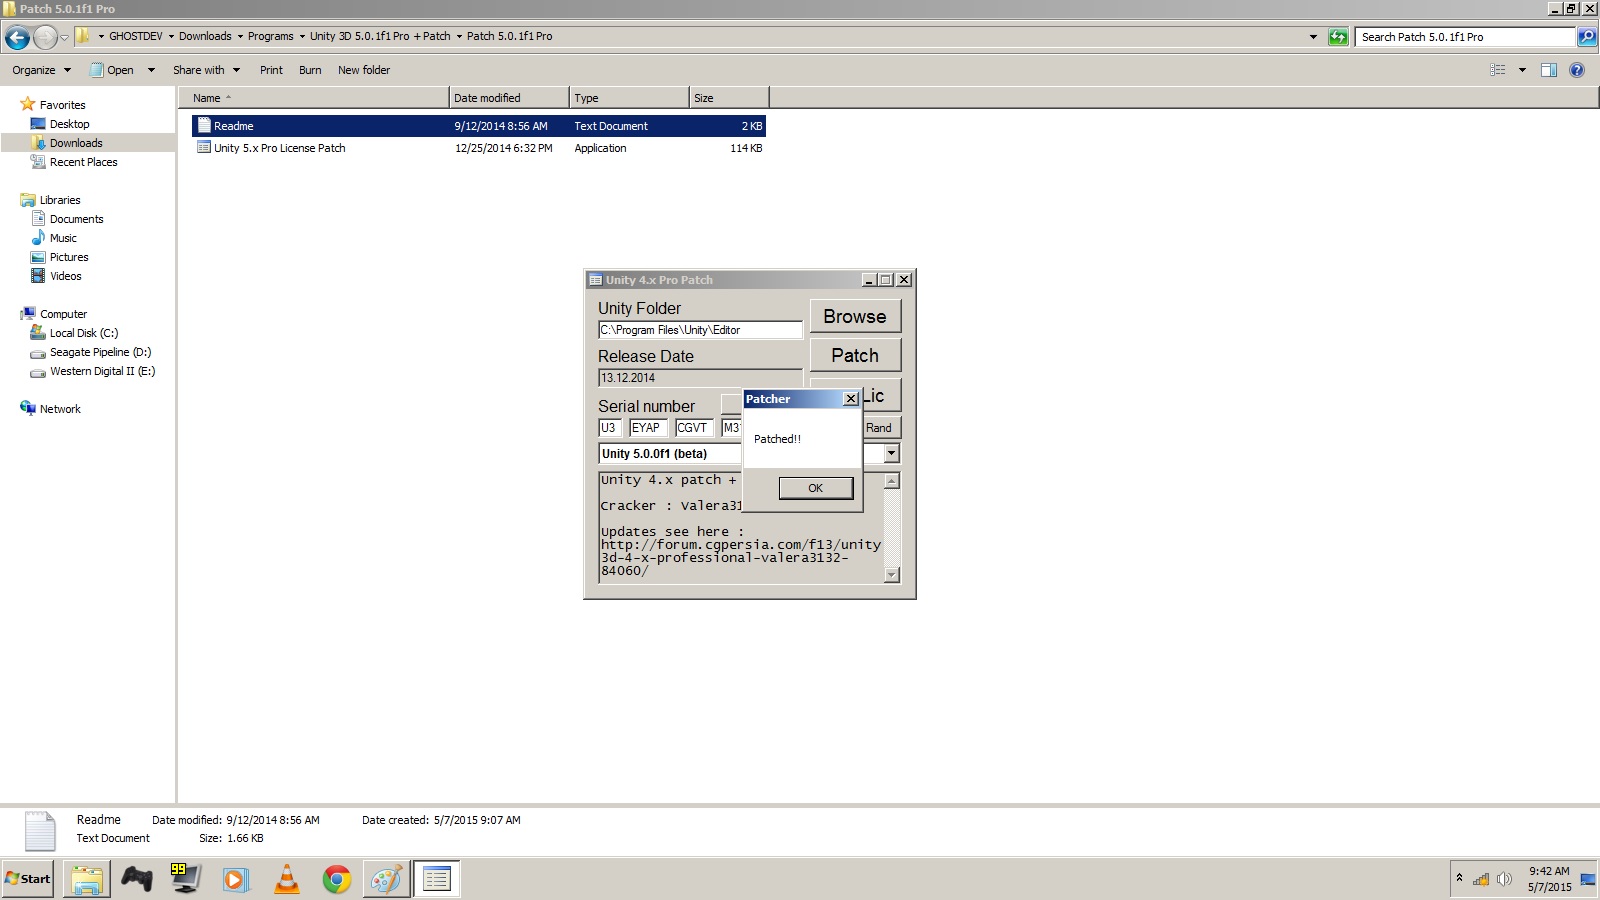This screenshot has height=900, width=1600.
Task: Click scroll down arrow in patch notes
Action: (892, 575)
